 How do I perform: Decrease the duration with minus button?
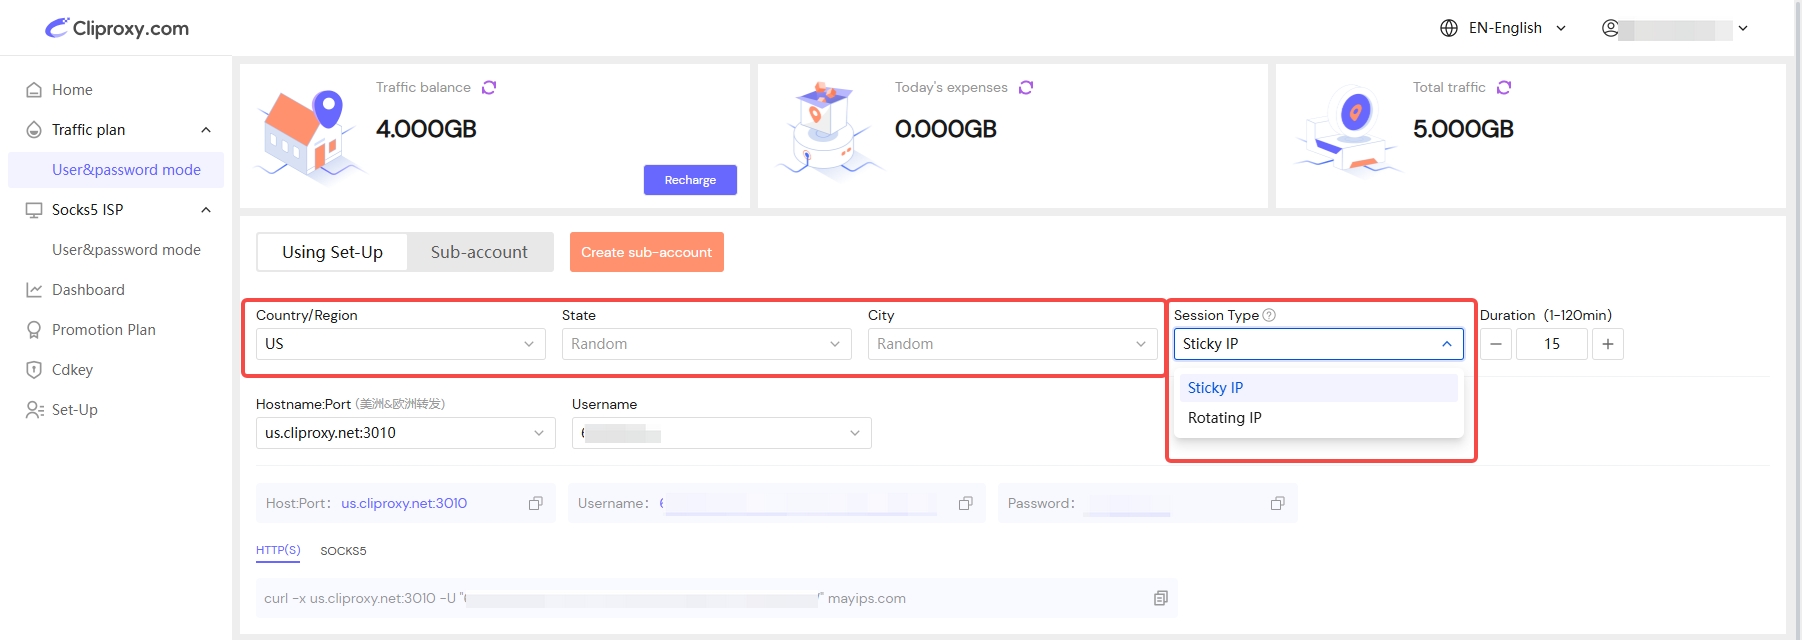pyautogui.click(x=1496, y=344)
